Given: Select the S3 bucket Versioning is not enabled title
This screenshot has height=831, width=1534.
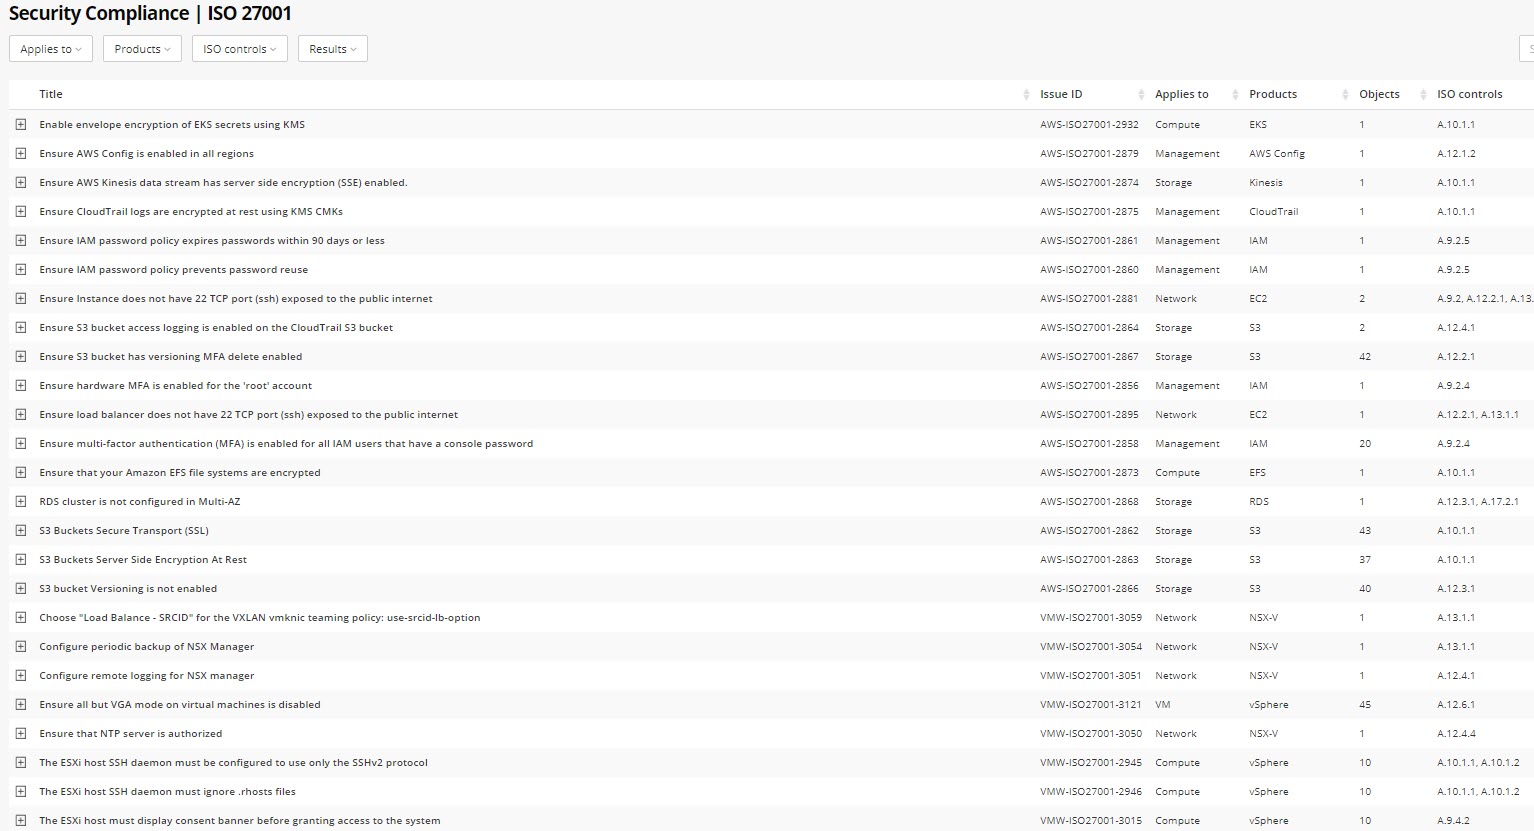Looking at the screenshot, I should pyautogui.click(x=128, y=589).
